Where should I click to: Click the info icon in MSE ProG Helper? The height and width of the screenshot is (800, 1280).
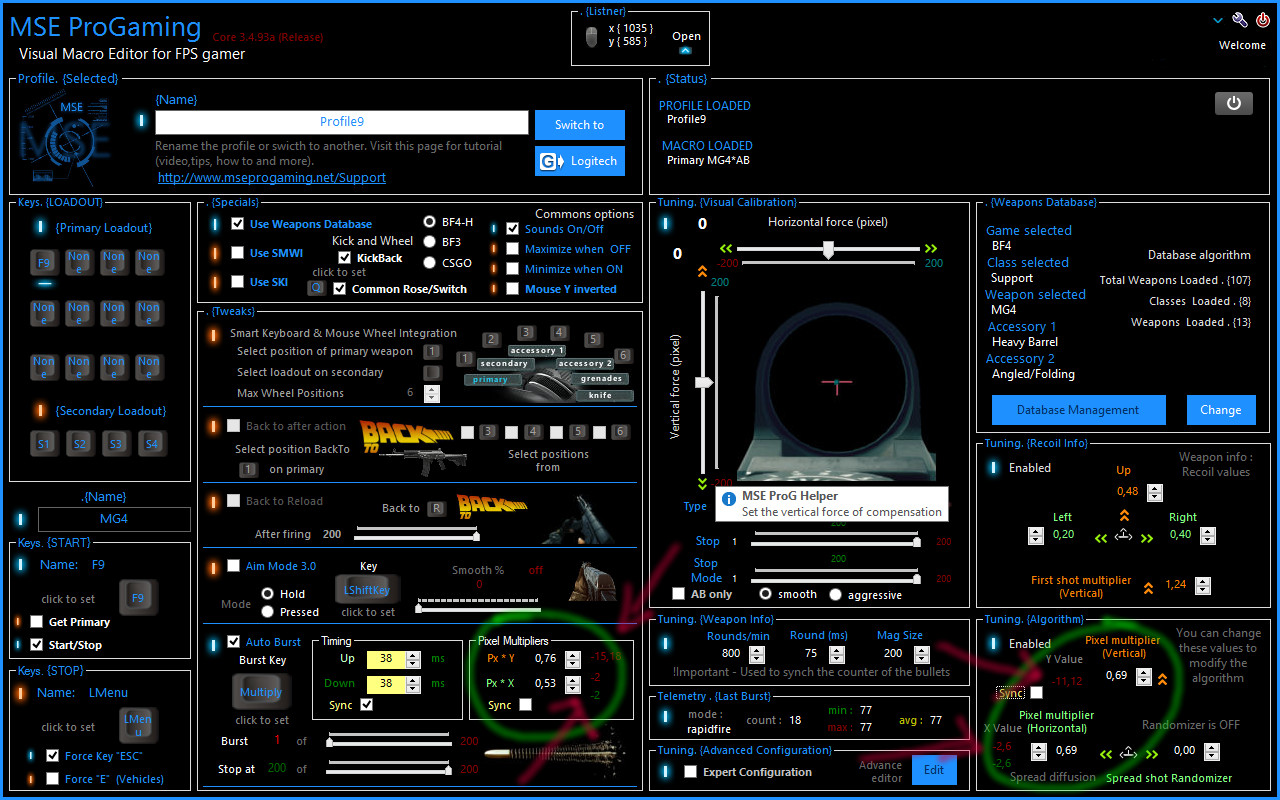point(729,498)
